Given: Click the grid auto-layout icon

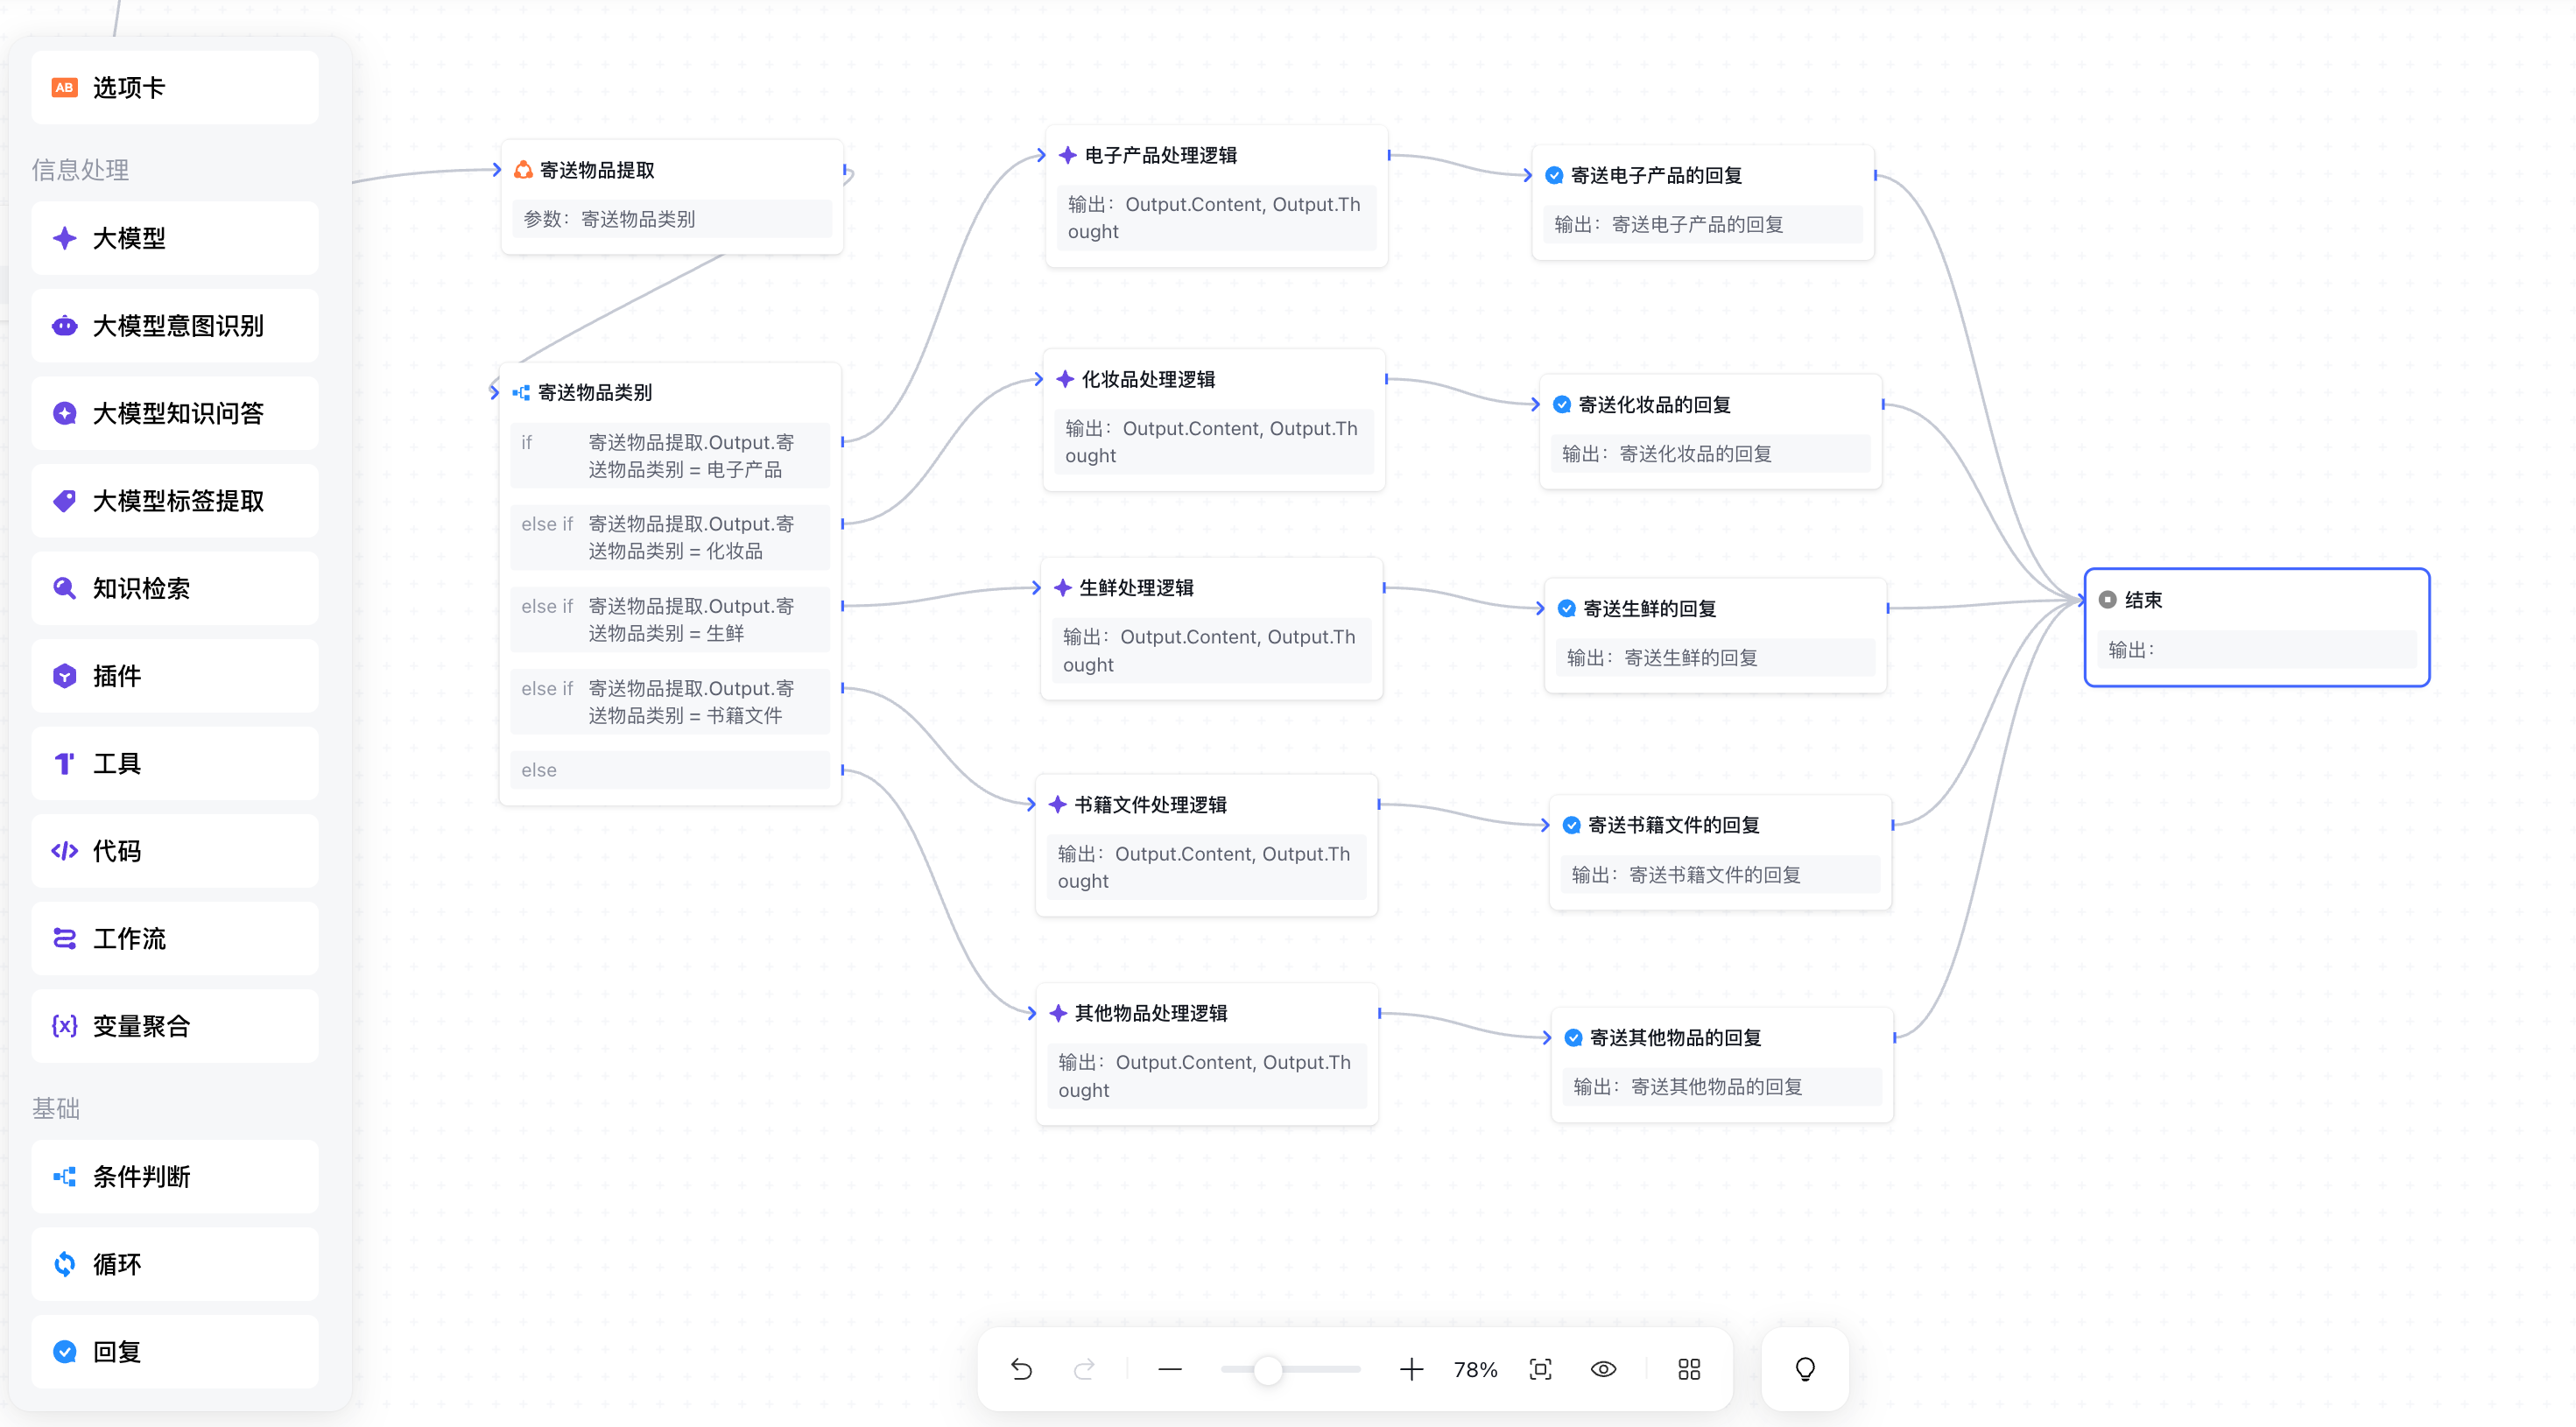Looking at the screenshot, I should (1689, 1369).
